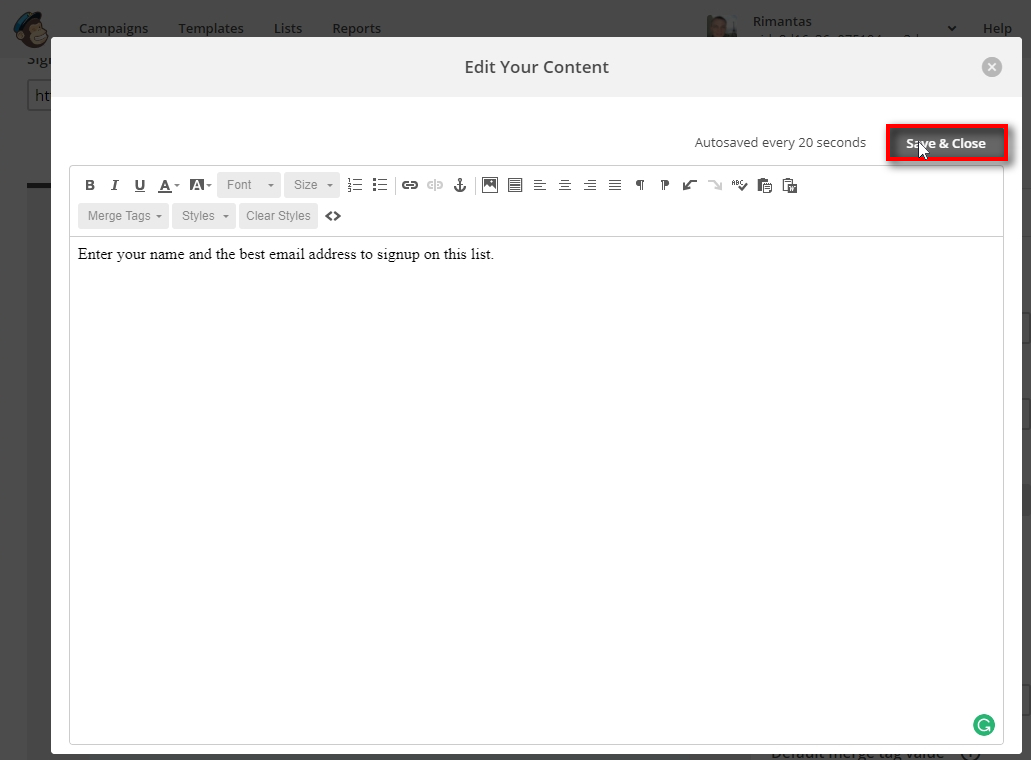Insert a bulleted list
This screenshot has height=760, width=1031.
point(380,185)
